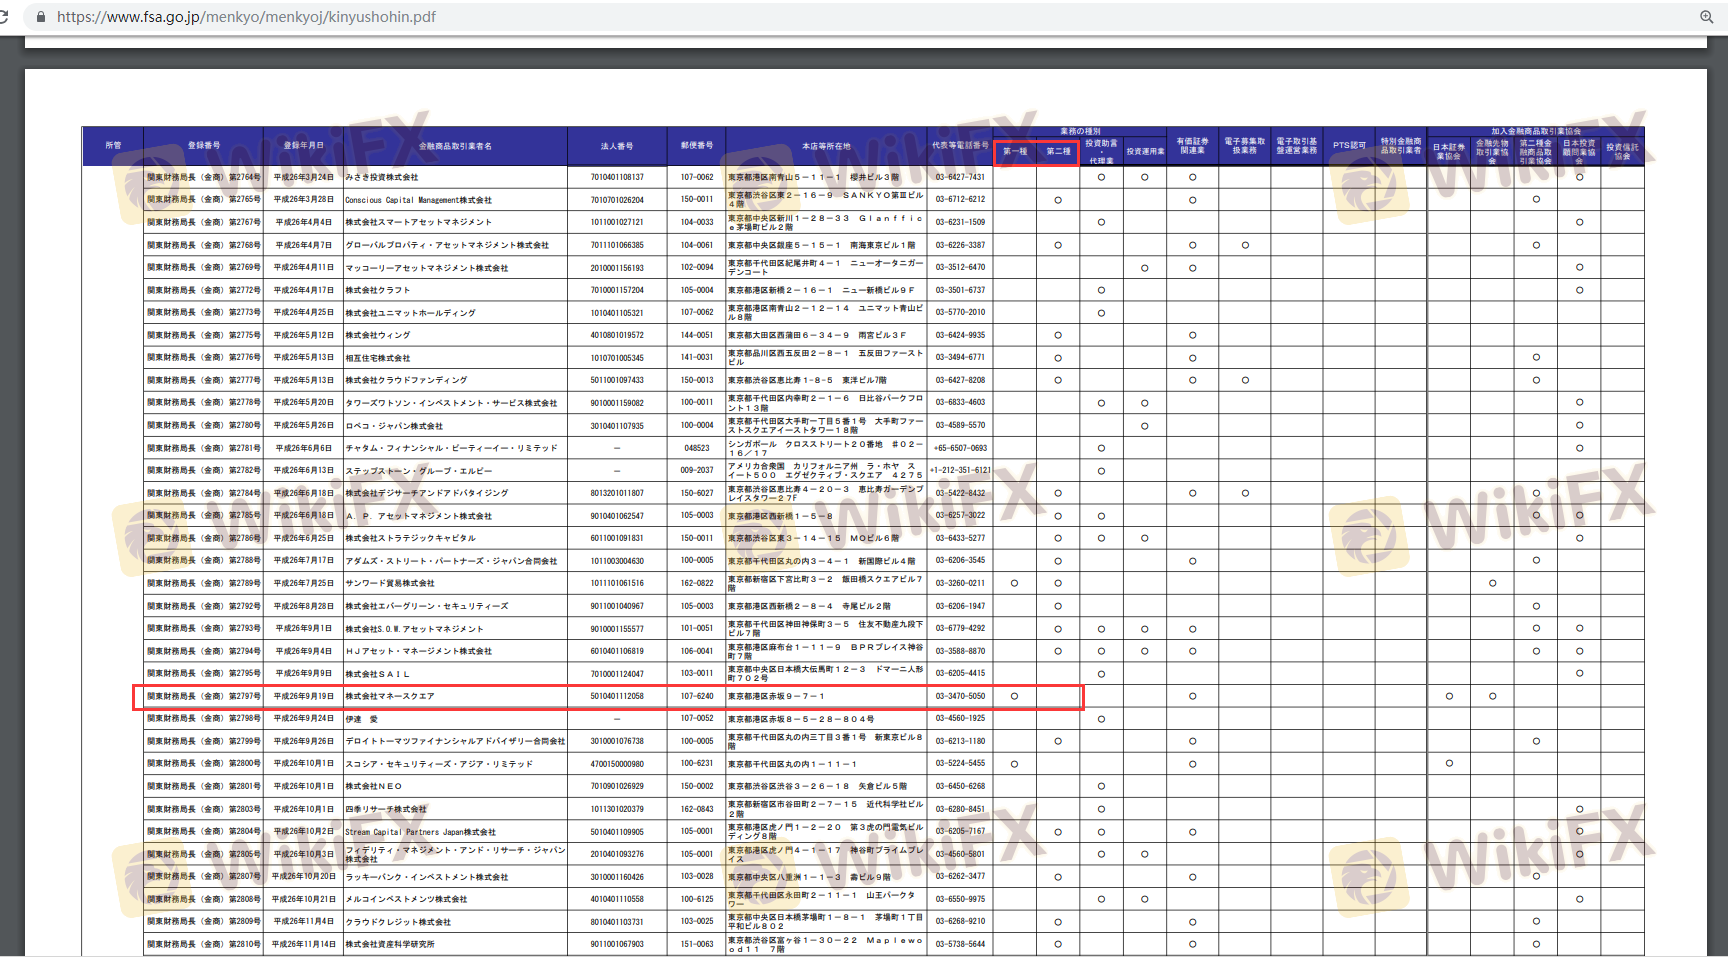Click the 第二種 column header

(1058, 152)
